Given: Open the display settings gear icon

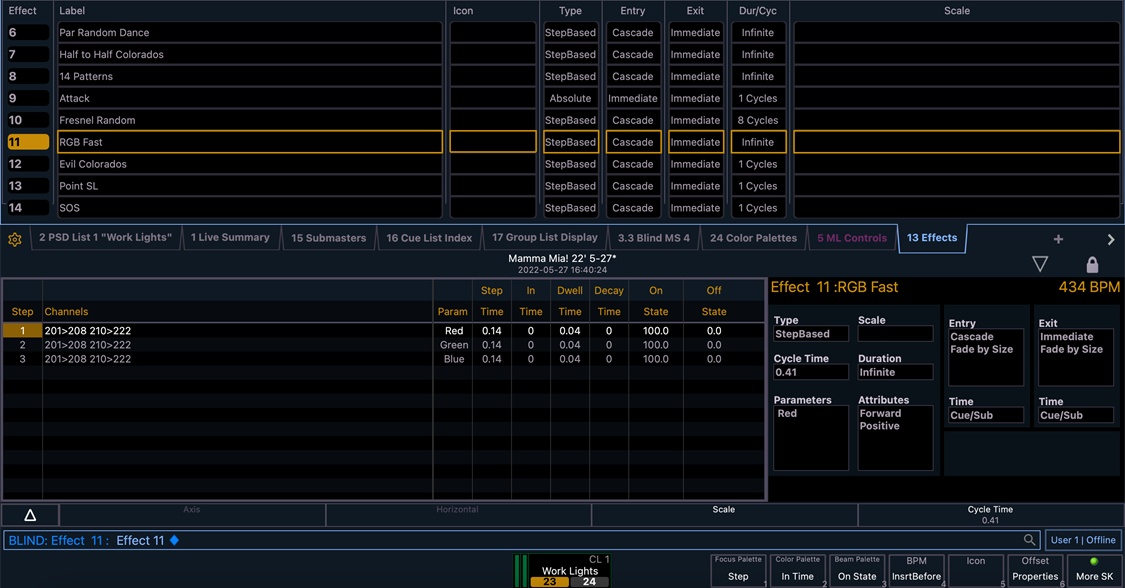Looking at the screenshot, I should [15, 240].
